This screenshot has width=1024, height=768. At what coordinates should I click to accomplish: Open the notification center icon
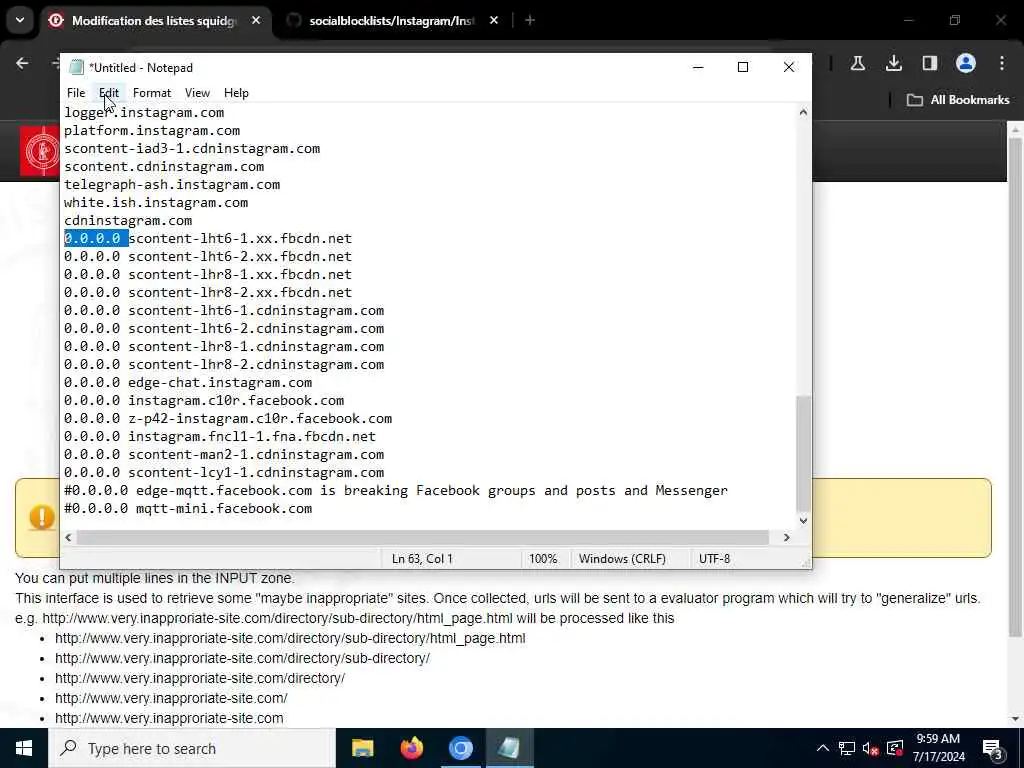click(993, 748)
